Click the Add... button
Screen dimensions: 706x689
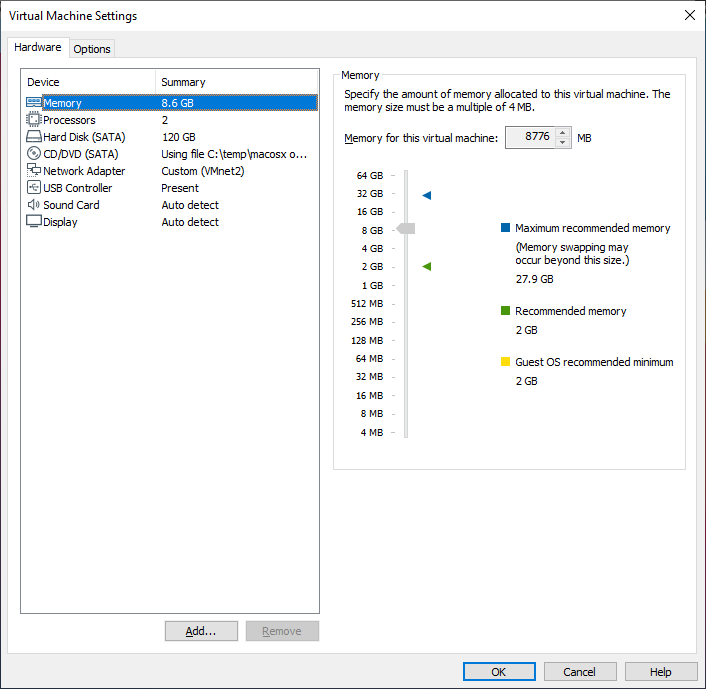click(201, 631)
